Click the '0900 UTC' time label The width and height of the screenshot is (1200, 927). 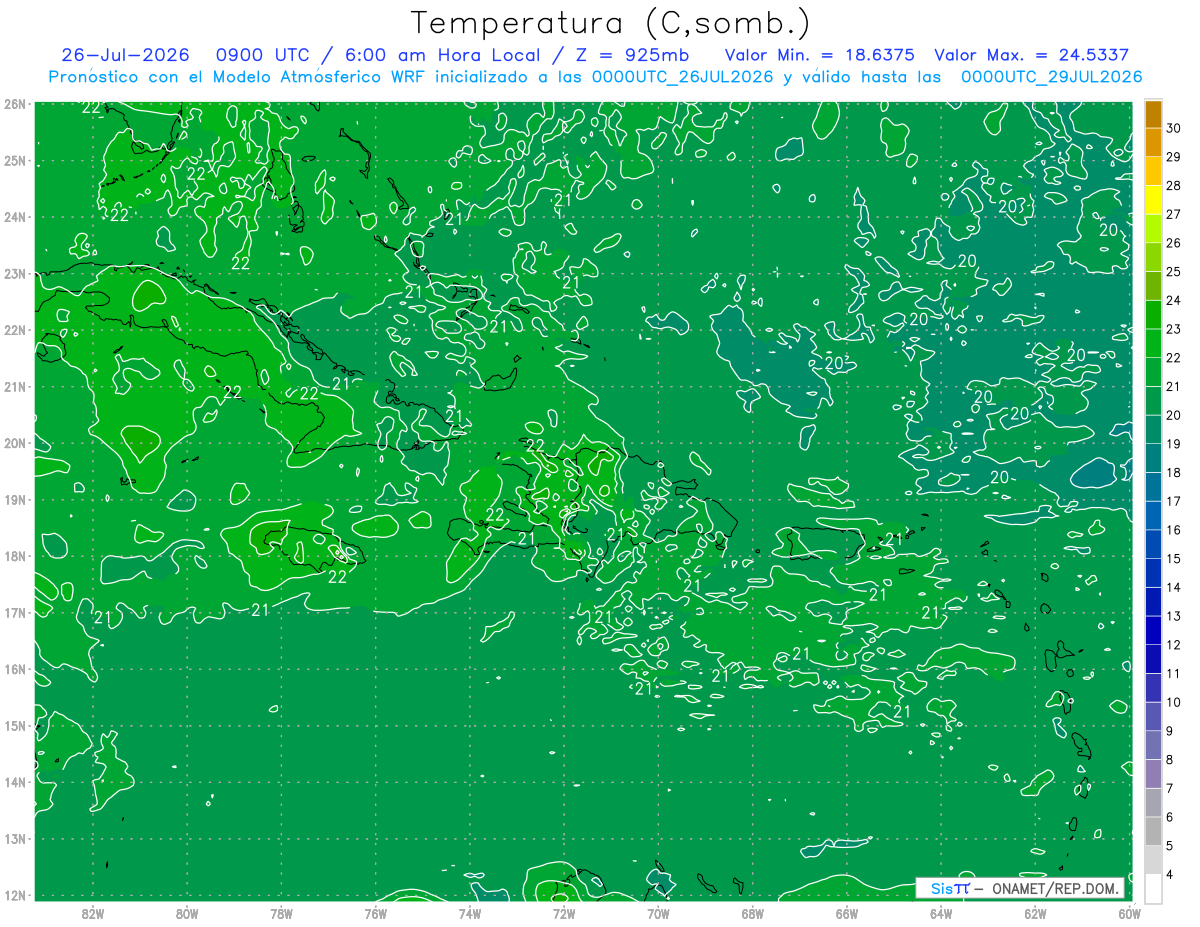(x=262, y=55)
